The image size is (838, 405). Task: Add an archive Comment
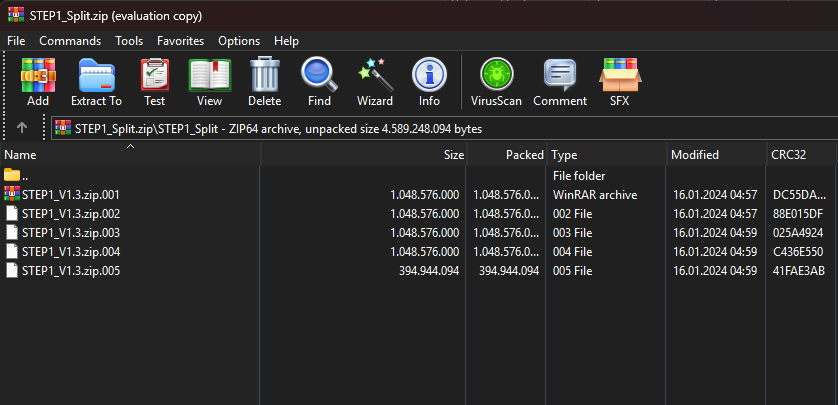[560, 81]
